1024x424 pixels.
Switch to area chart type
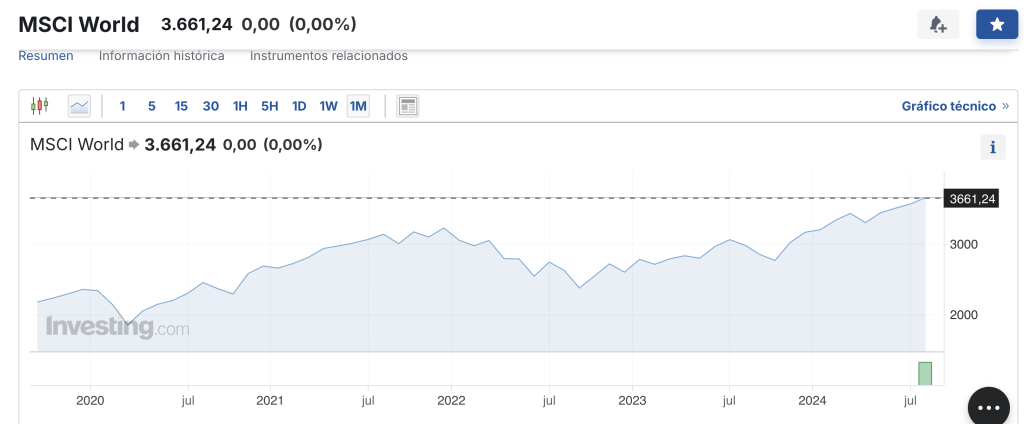[79, 106]
